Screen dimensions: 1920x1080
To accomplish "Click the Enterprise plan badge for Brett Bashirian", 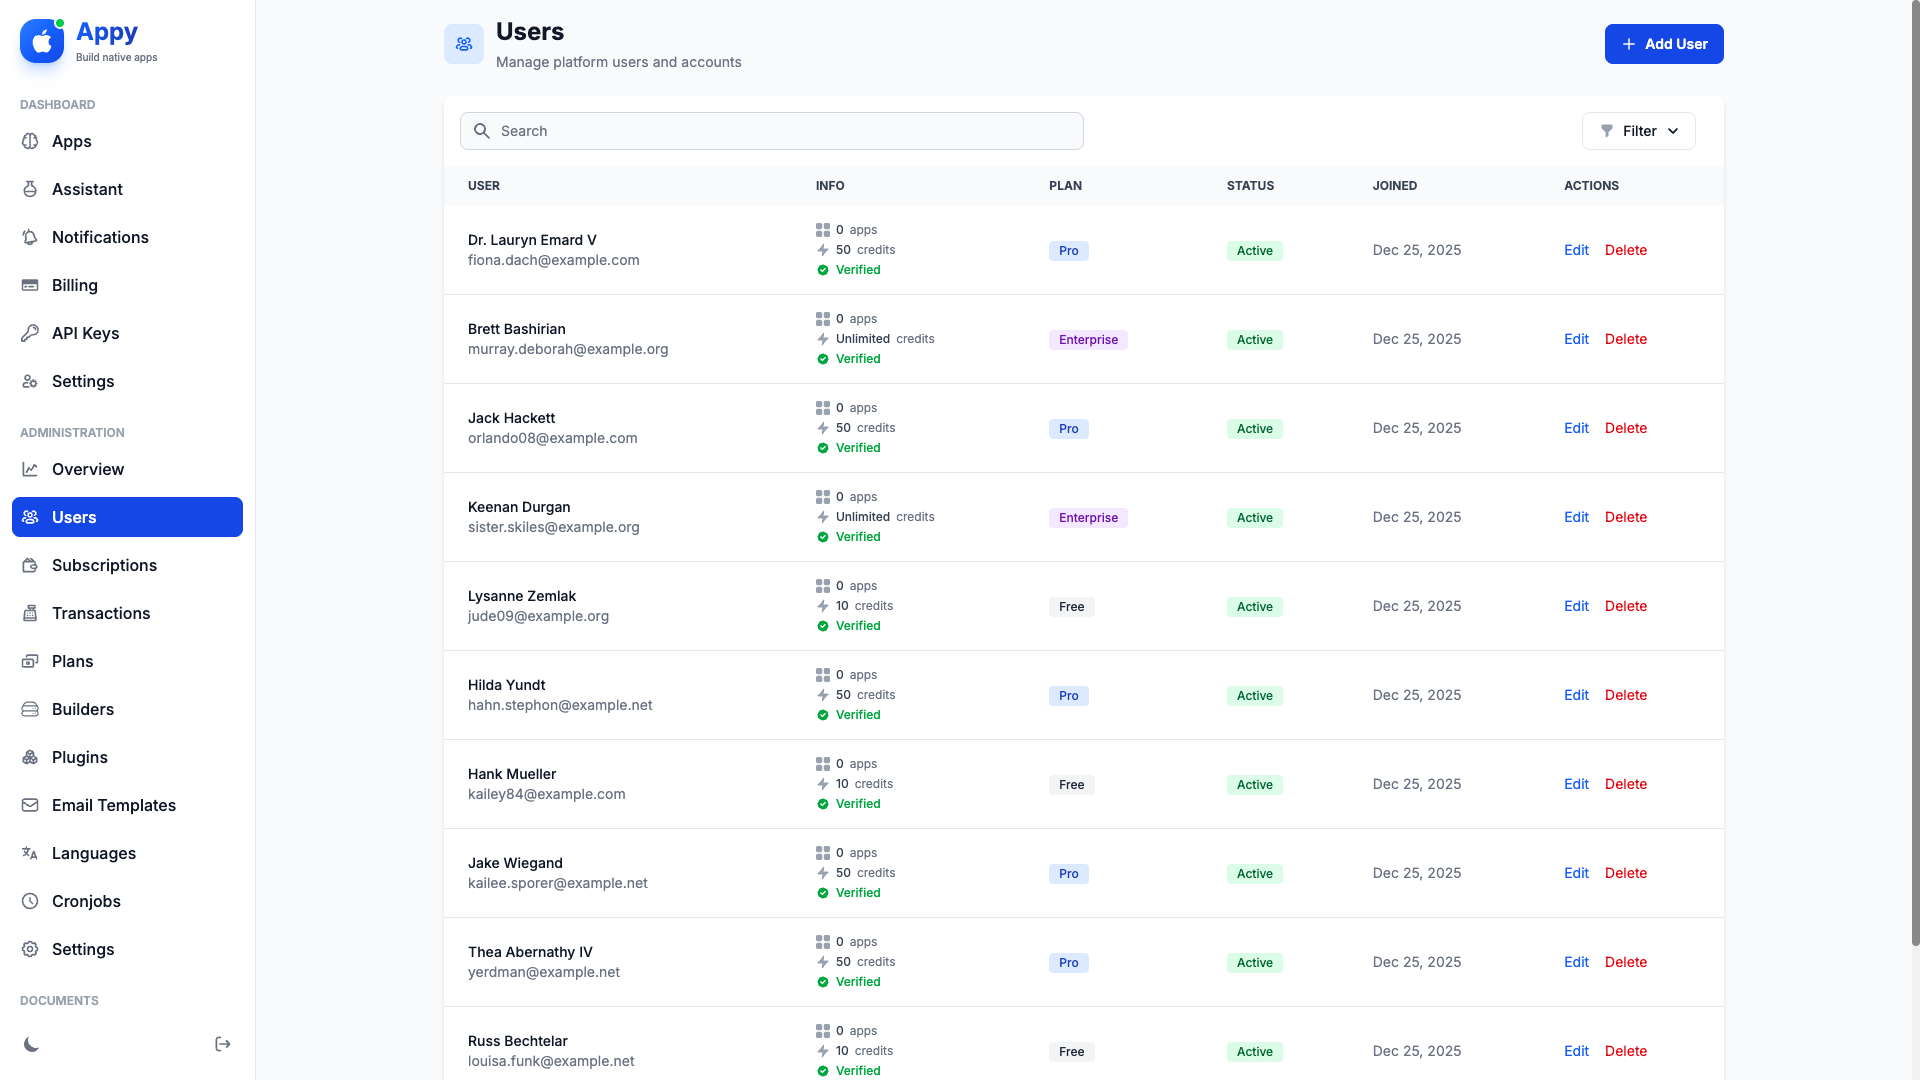I will [x=1088, y=339].
